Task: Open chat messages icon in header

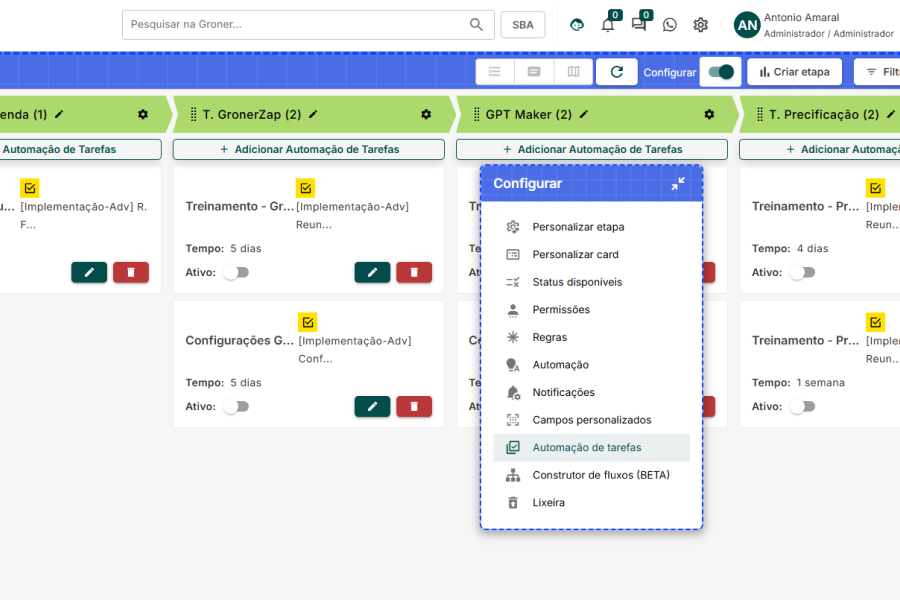Action: [638, 25]
